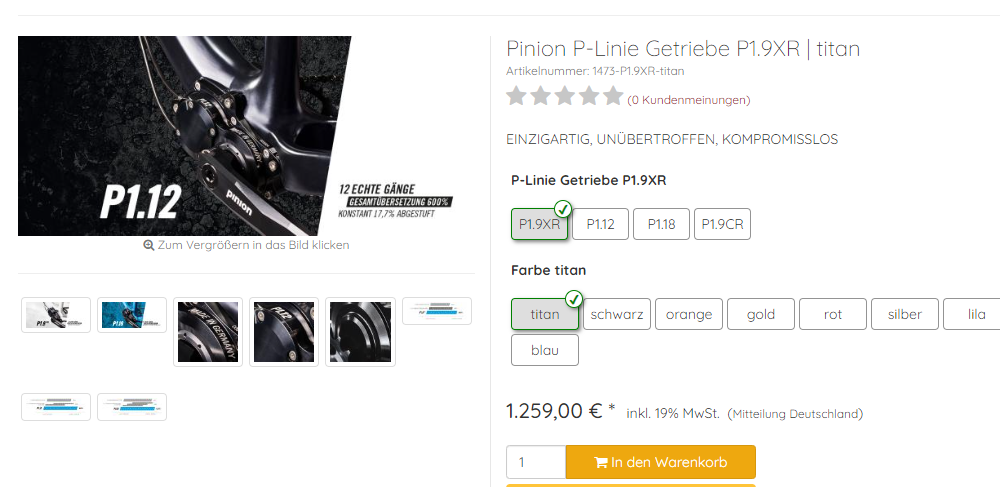Add item with In den Warenkorb button
This screenshot has height=487, width=1000.
(661, 462)
